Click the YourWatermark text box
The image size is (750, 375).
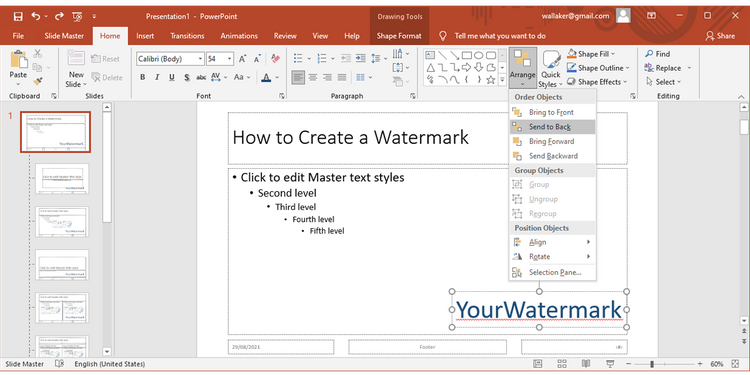pyautogui.click(x=539, y=309)
